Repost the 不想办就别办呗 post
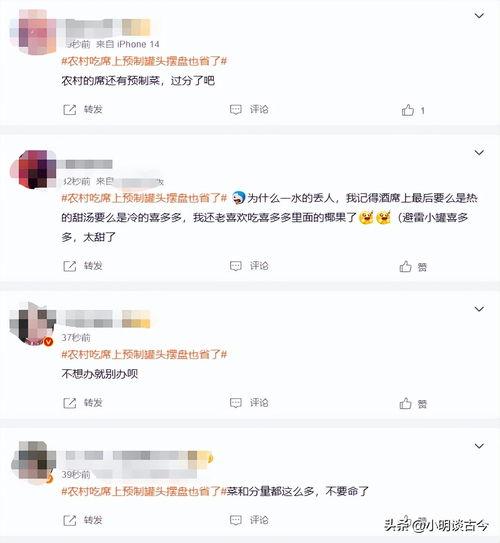The image size is (500, 543). (x=70, y=403)
